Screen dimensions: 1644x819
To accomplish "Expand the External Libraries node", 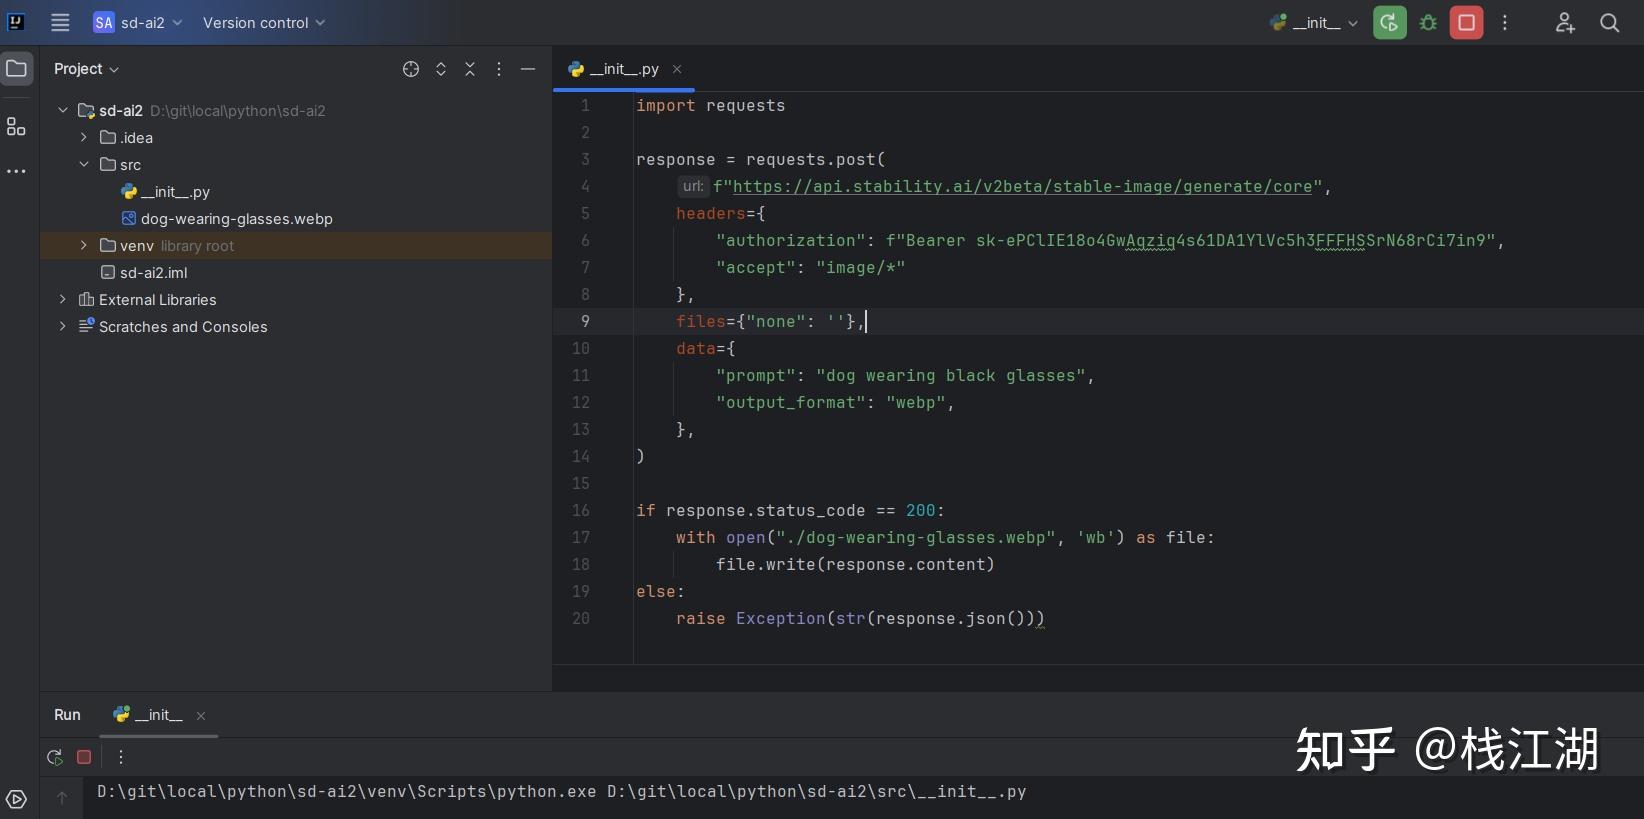I will [x=63, y=300].
